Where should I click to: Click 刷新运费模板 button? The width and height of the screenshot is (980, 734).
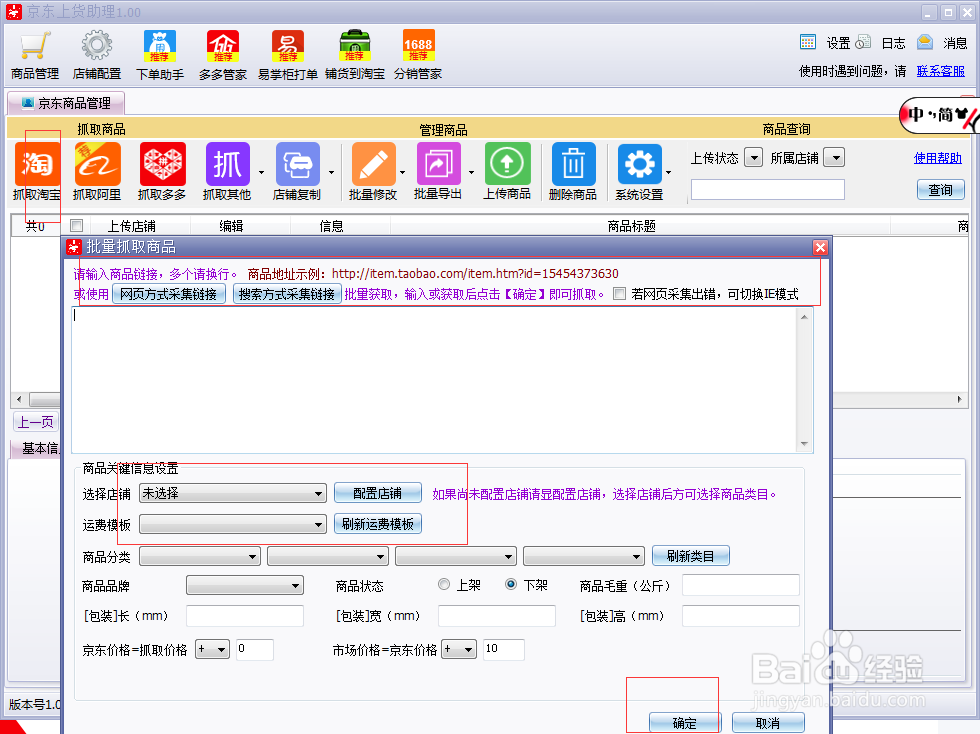(378, 524)
